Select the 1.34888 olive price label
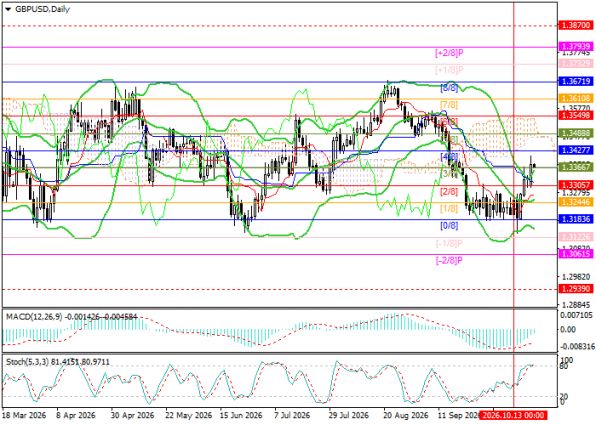 tap(575, 133)
